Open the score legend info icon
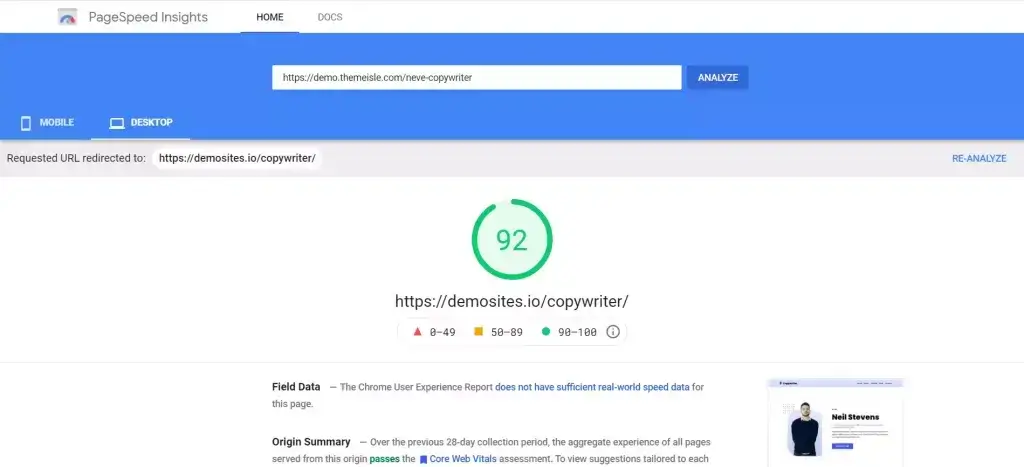Screen dimensions: 1024x467 613,332
